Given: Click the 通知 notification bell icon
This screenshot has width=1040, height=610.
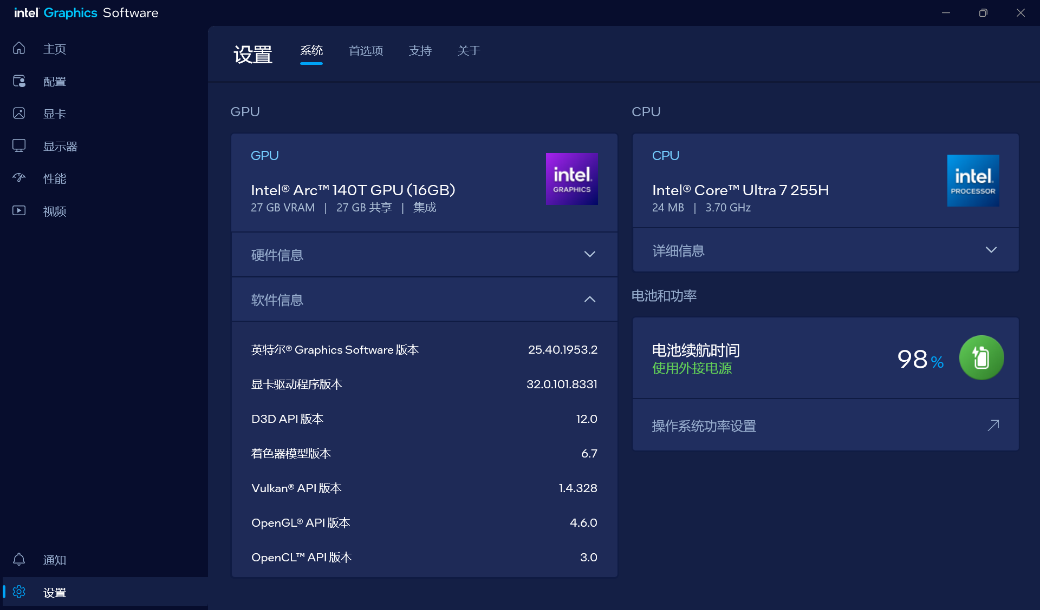Looking at the screenshot, I should [x=19, y=560].
